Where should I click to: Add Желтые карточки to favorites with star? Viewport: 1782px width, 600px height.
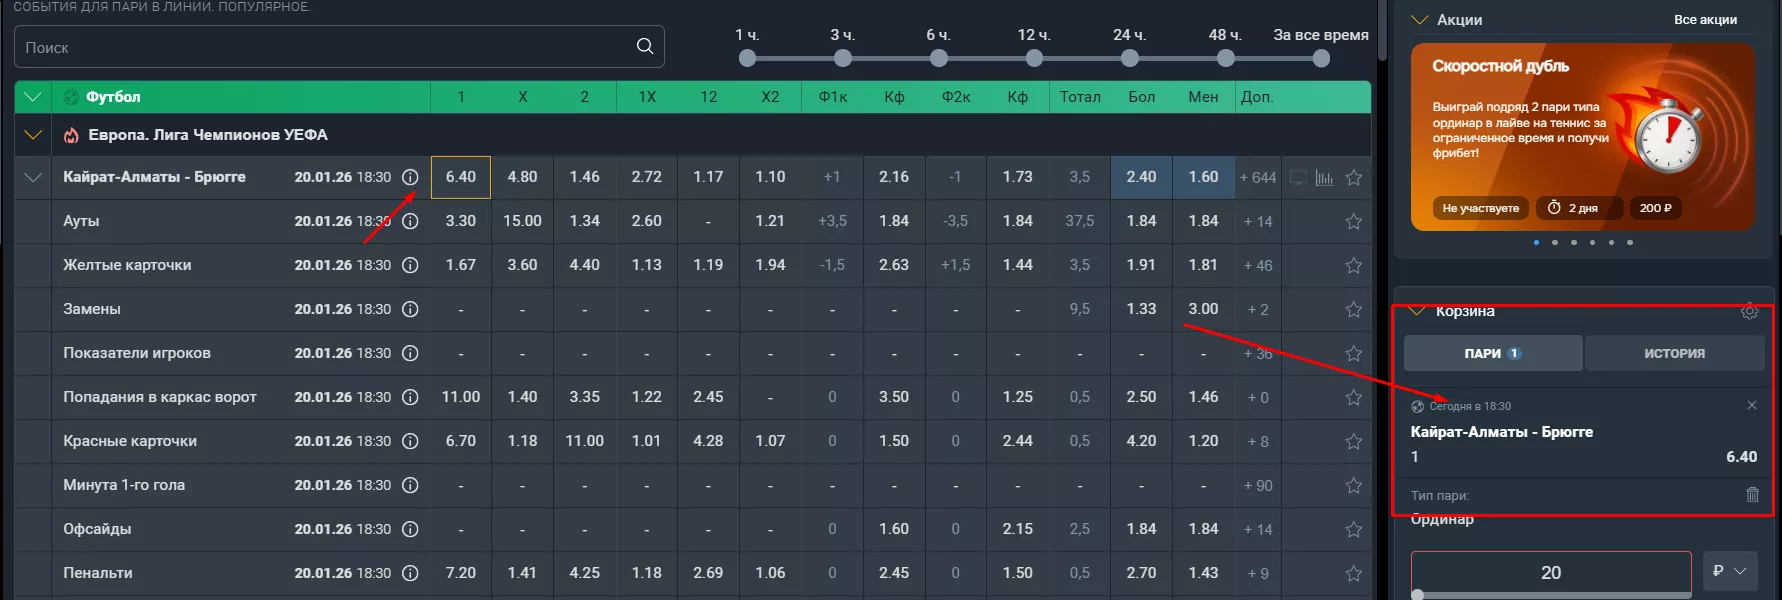[x=1353, y=265]
